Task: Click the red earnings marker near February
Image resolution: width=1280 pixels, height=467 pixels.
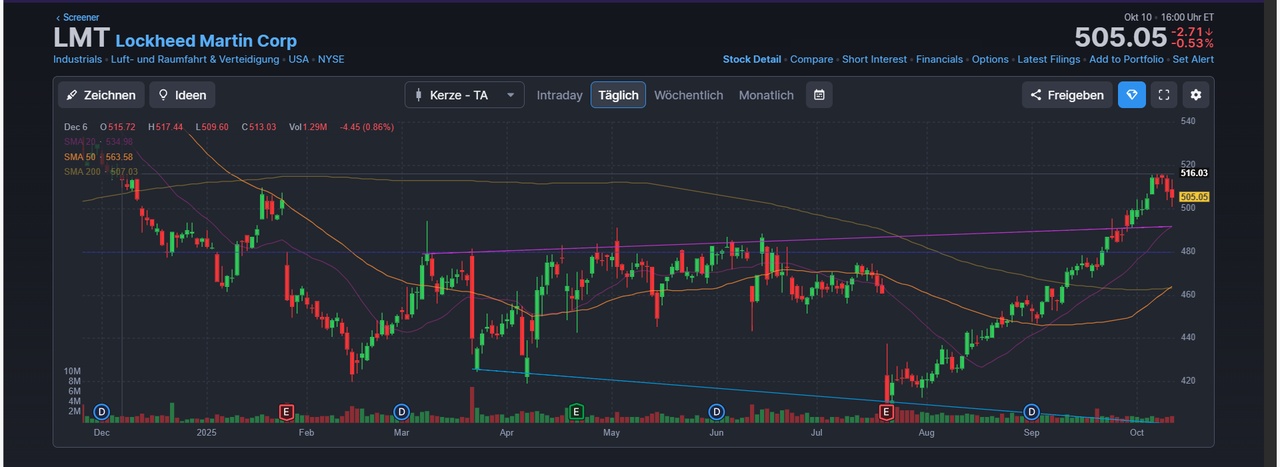Action: click(x=287, y=411)
